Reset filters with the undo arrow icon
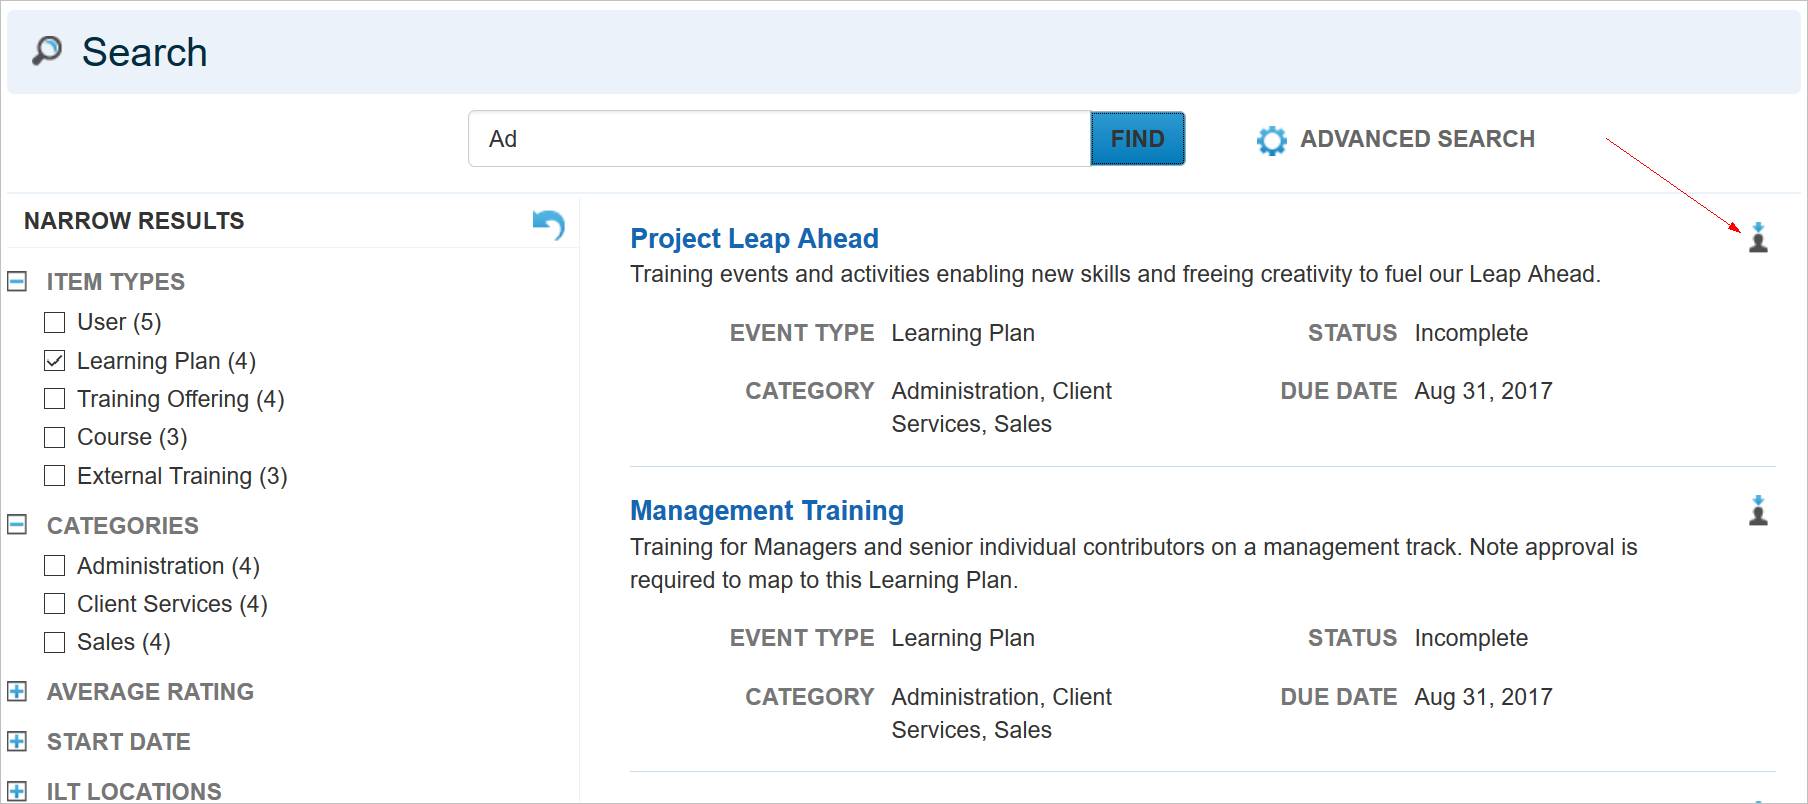1808x804 pixels. [x=548, y=224]
